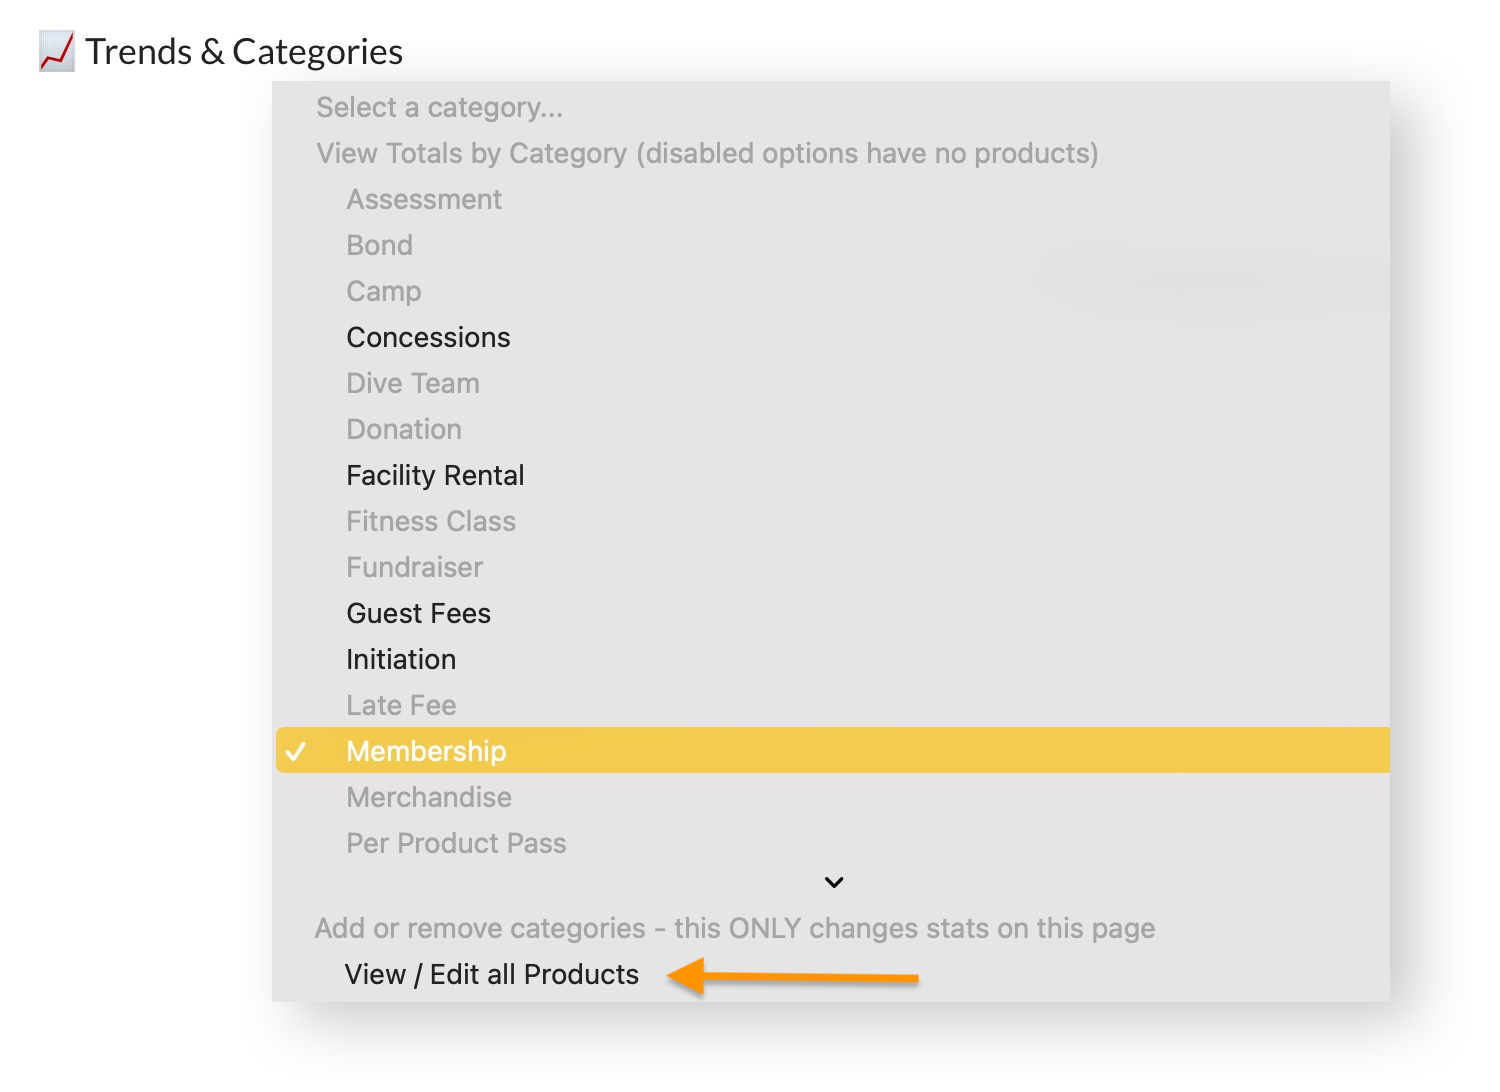Click the checkmark beside Membership

296,751
